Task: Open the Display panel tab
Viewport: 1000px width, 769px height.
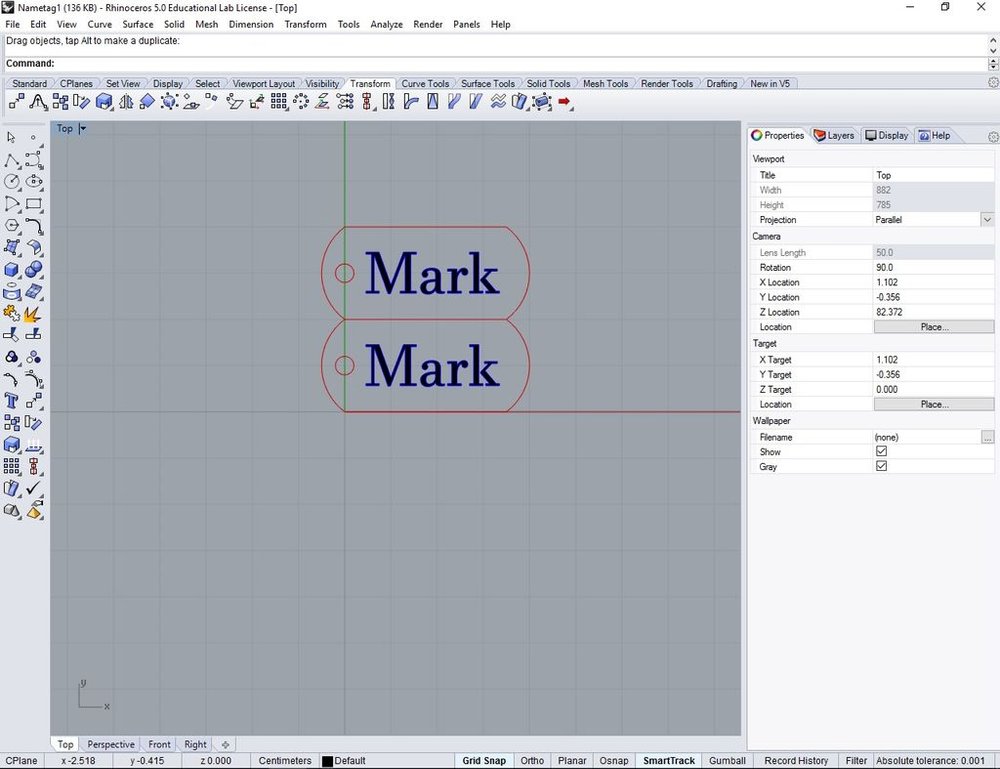Action: point(886,135)
